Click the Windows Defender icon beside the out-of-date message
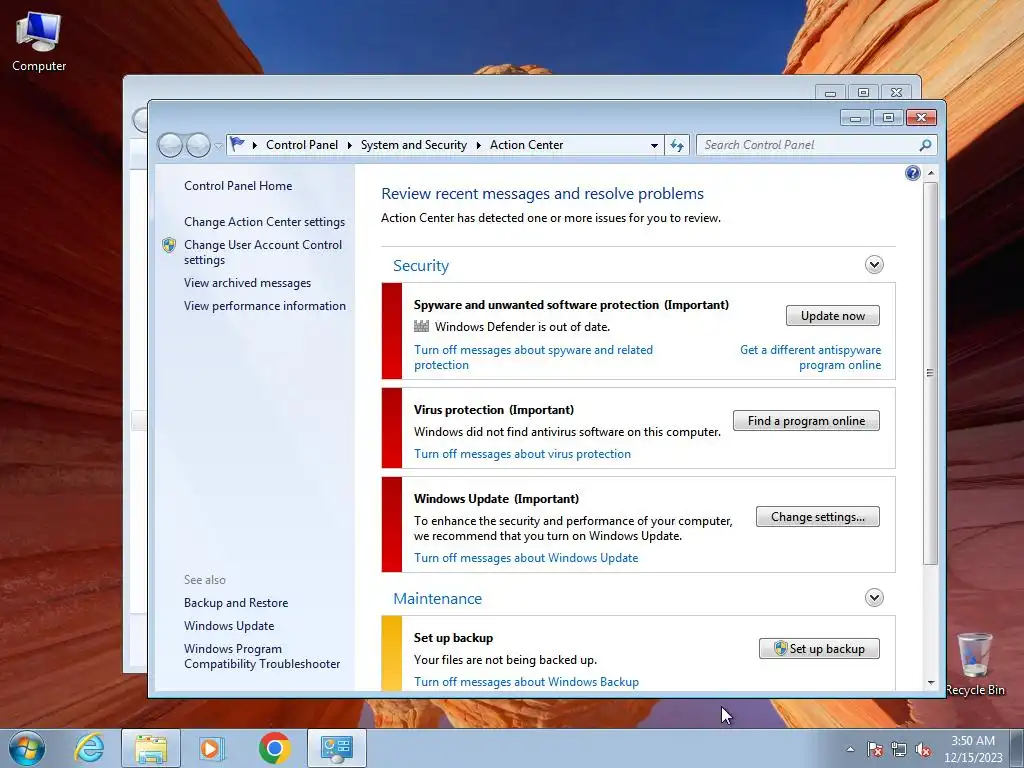The width and height of the screenshot is (1024, 768). coord(422,327)
